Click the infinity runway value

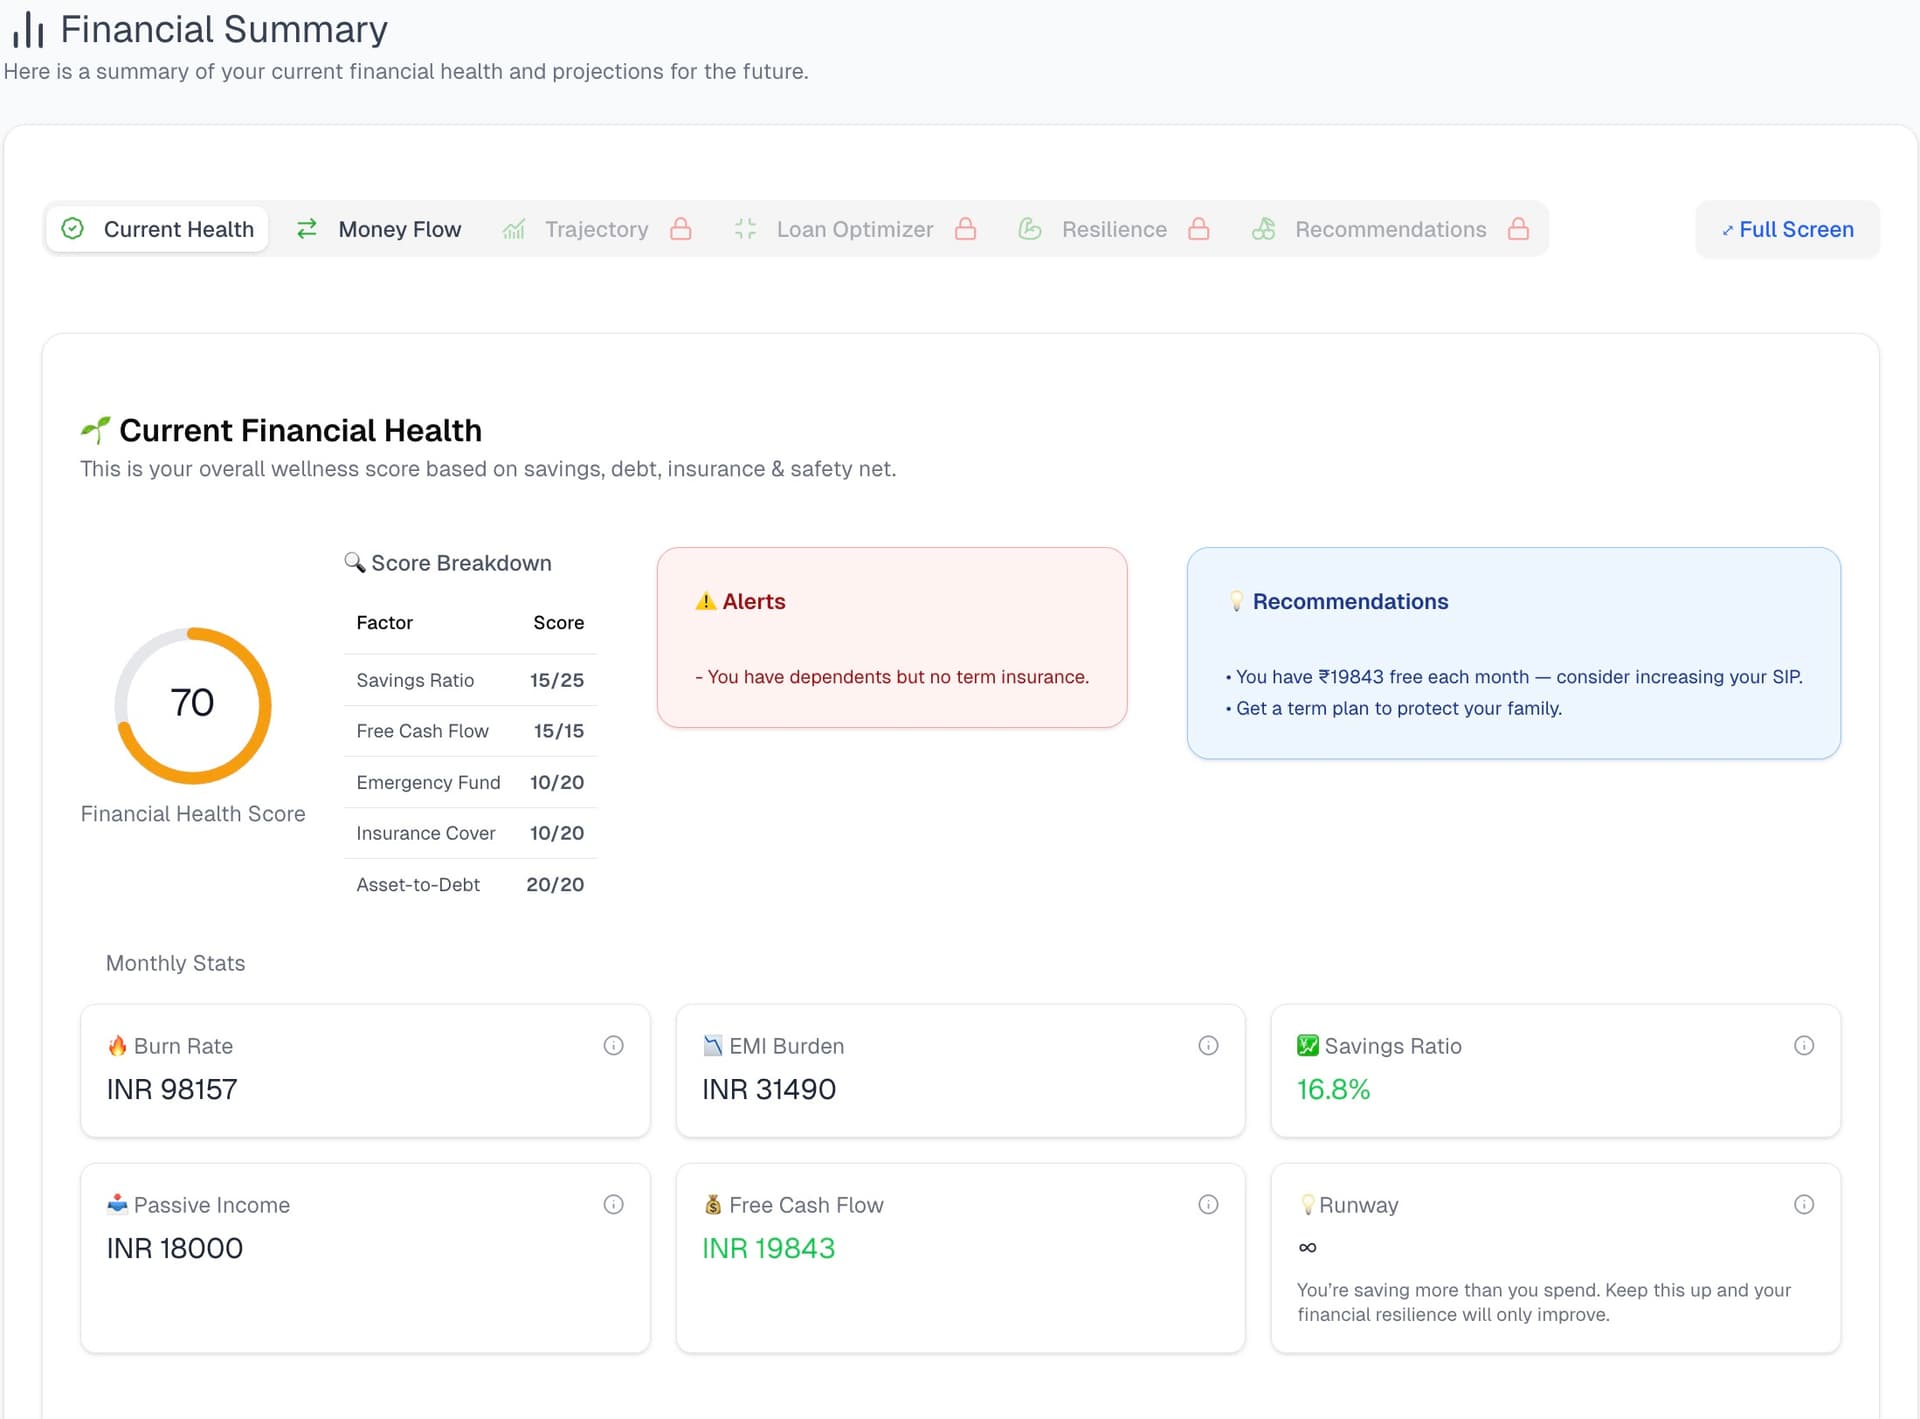coord(1307,1247)
